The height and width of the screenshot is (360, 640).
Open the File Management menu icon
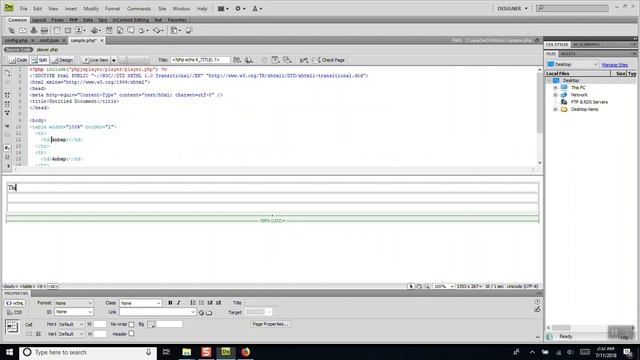(x=237, y=60)
